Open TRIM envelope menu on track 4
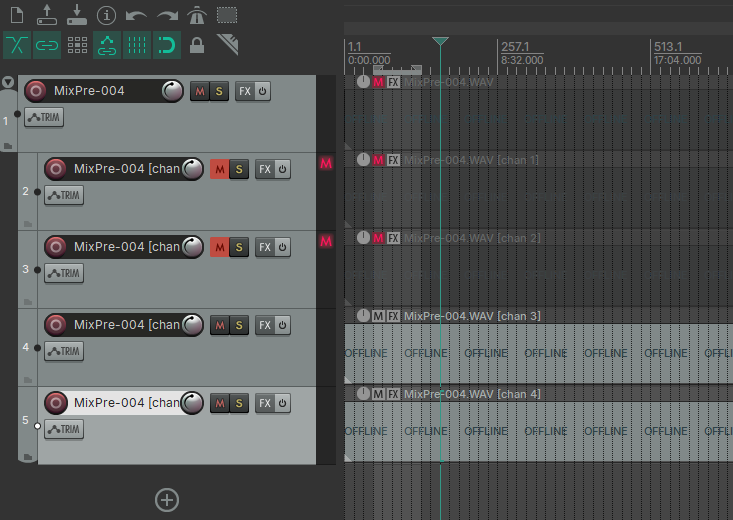This screenshot has height=520, width=733. tap(64, 352)
